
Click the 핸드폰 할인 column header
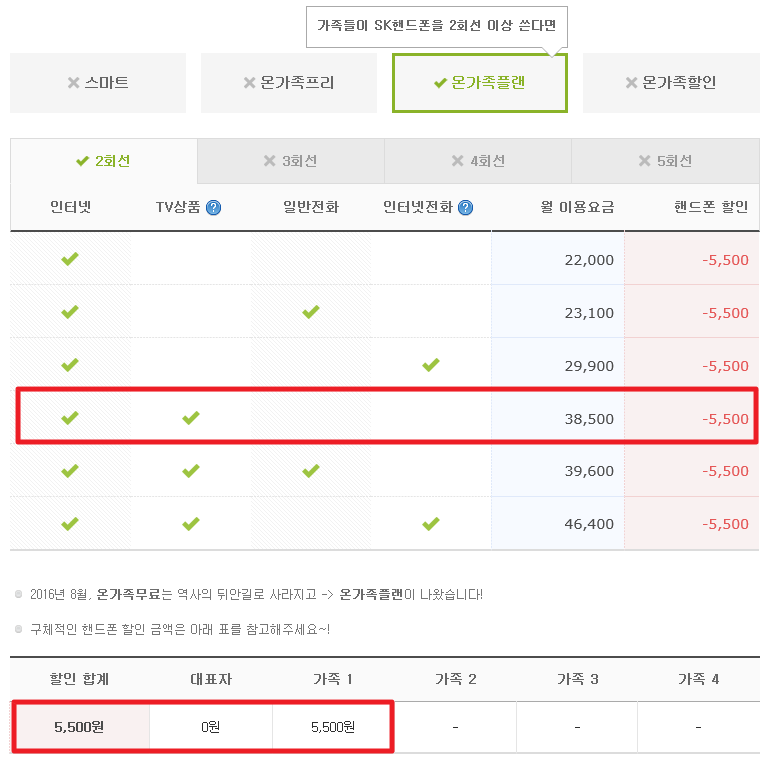(x=711, y=208)
